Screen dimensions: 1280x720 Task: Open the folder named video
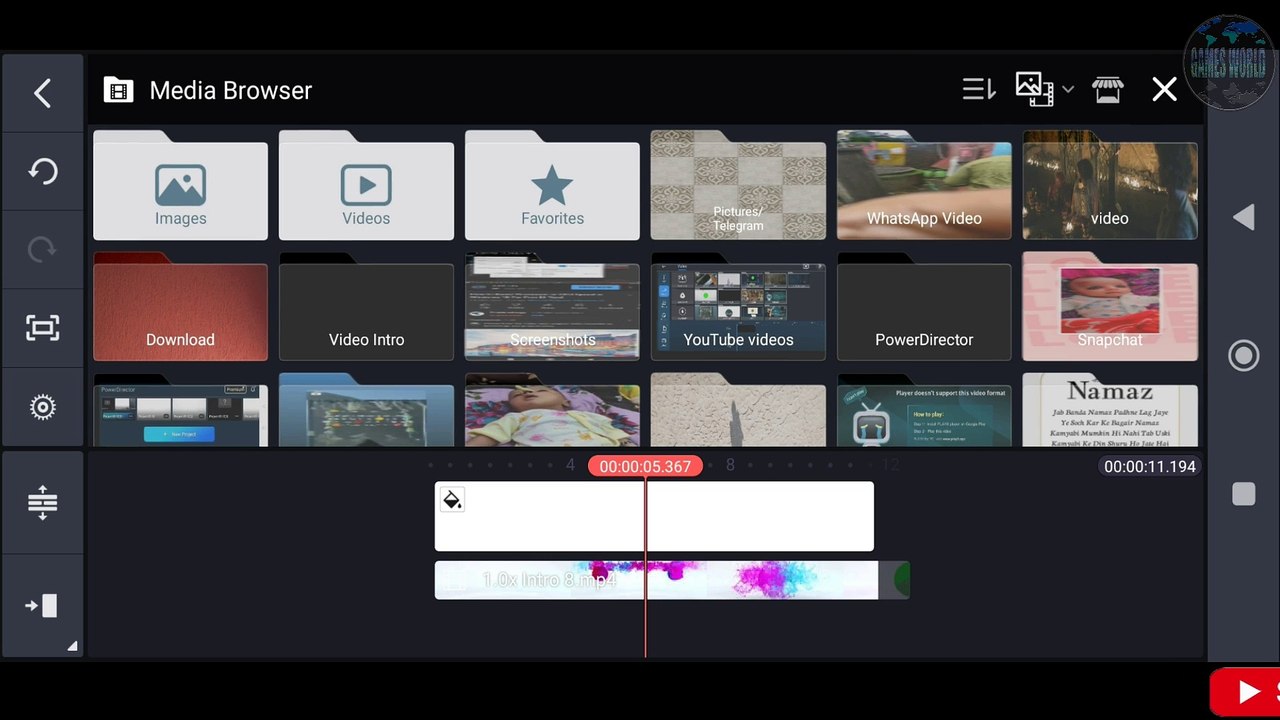pos(1110,186)
